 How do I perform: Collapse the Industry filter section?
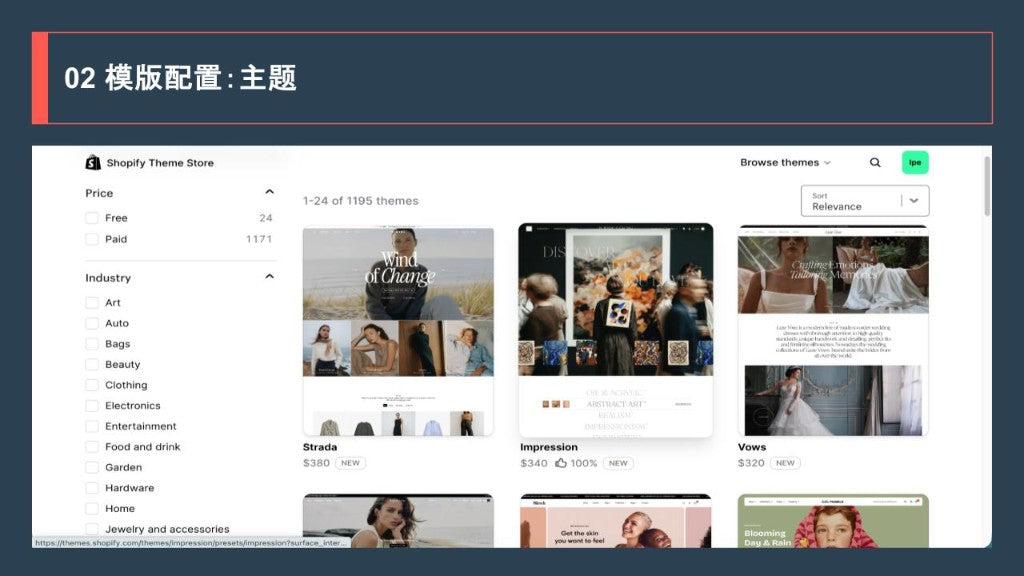click(x=269, y=277)
